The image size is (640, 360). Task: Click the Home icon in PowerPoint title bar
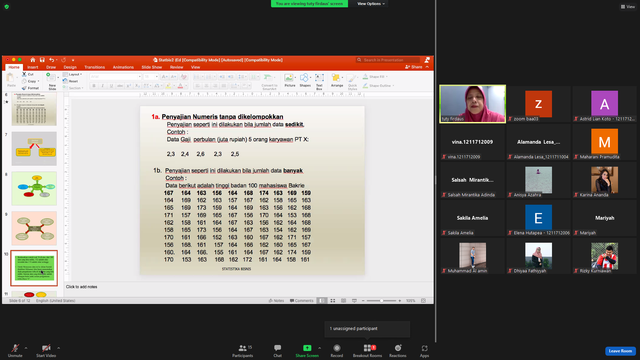click(33, 60)
